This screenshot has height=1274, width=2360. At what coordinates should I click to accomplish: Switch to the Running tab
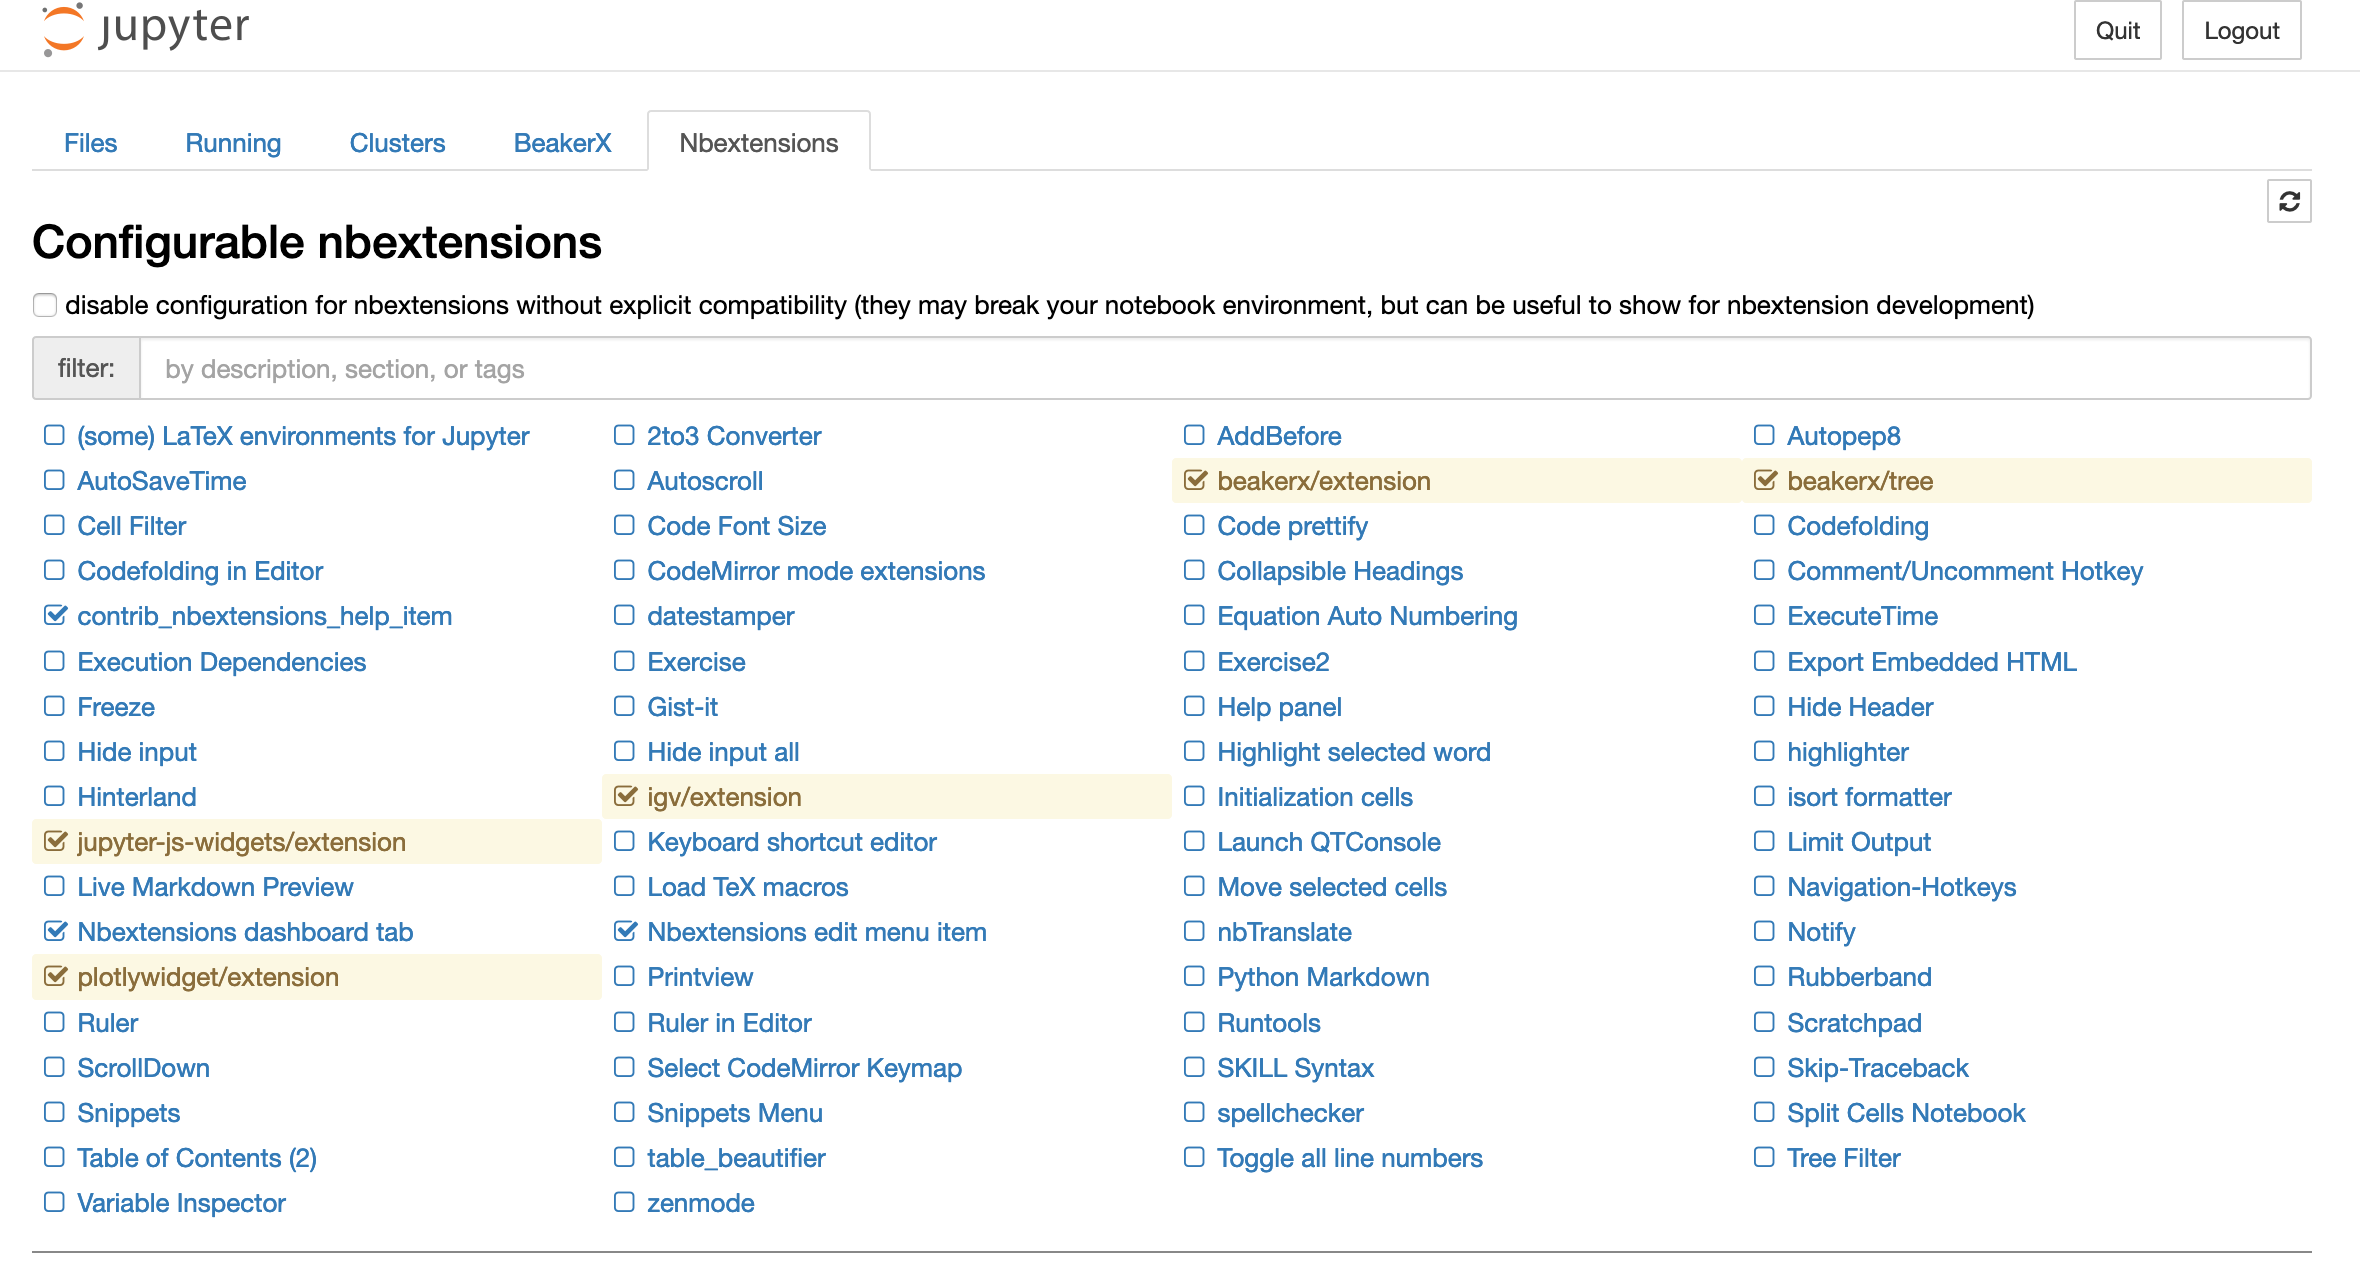click(233, 143)
